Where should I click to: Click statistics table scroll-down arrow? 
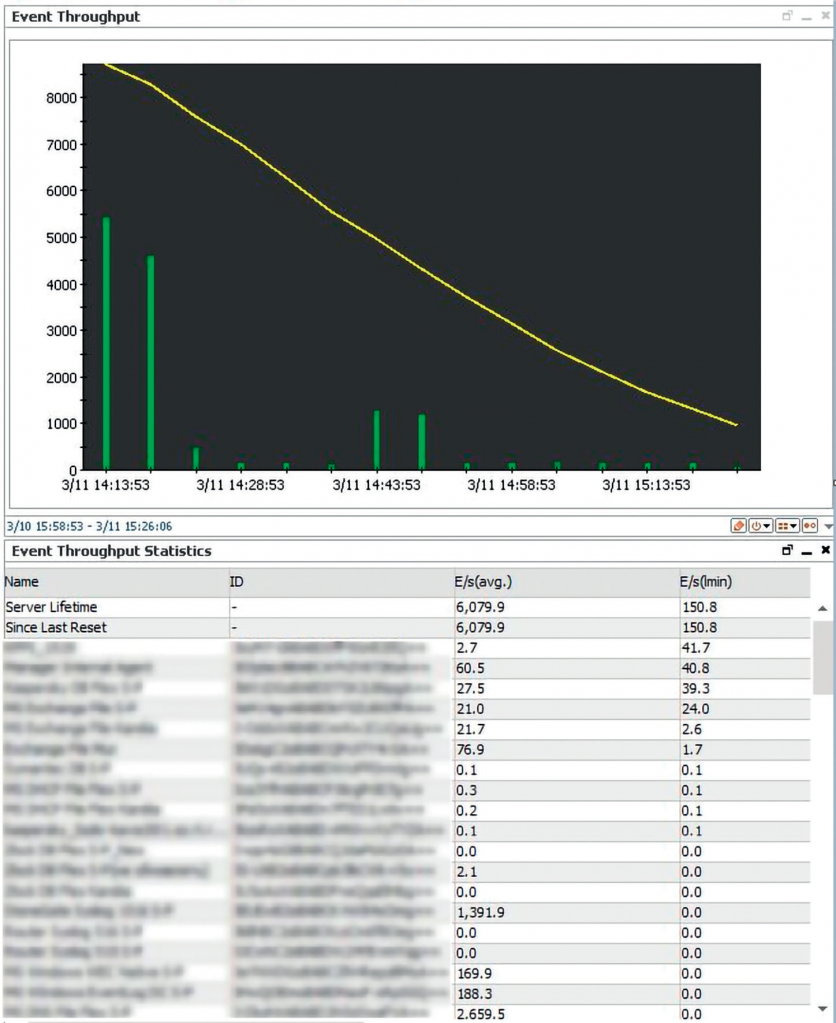tap(823, 1009)
